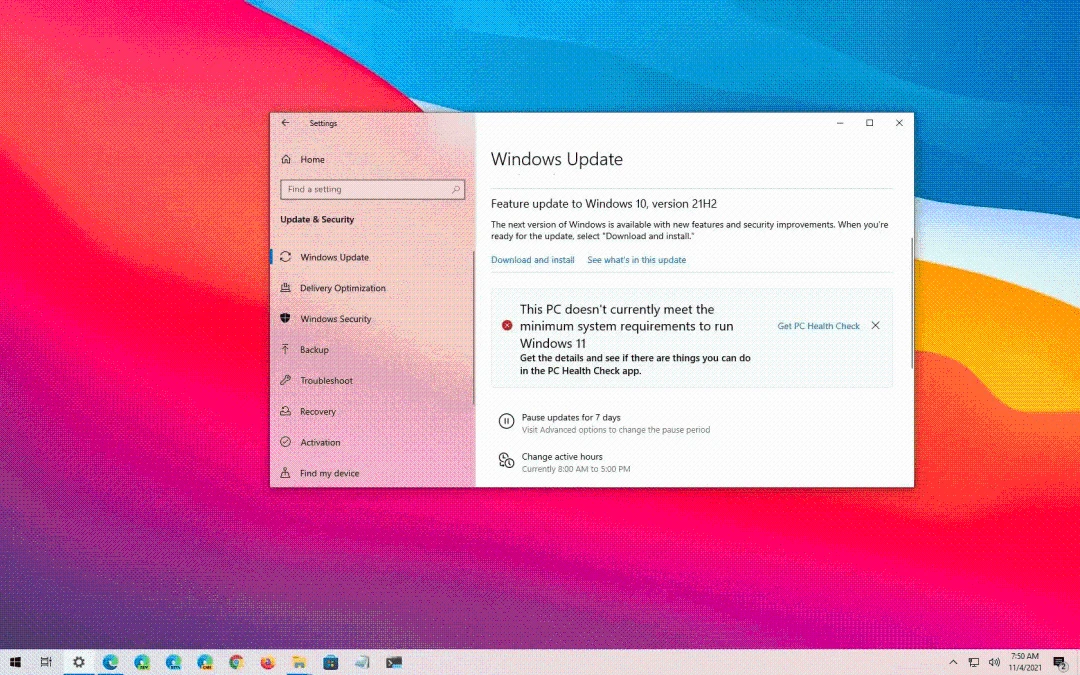Open the Action Center notifications
The width and height of the screenshot is (1080, 675).
click(x=1061, y=663)
